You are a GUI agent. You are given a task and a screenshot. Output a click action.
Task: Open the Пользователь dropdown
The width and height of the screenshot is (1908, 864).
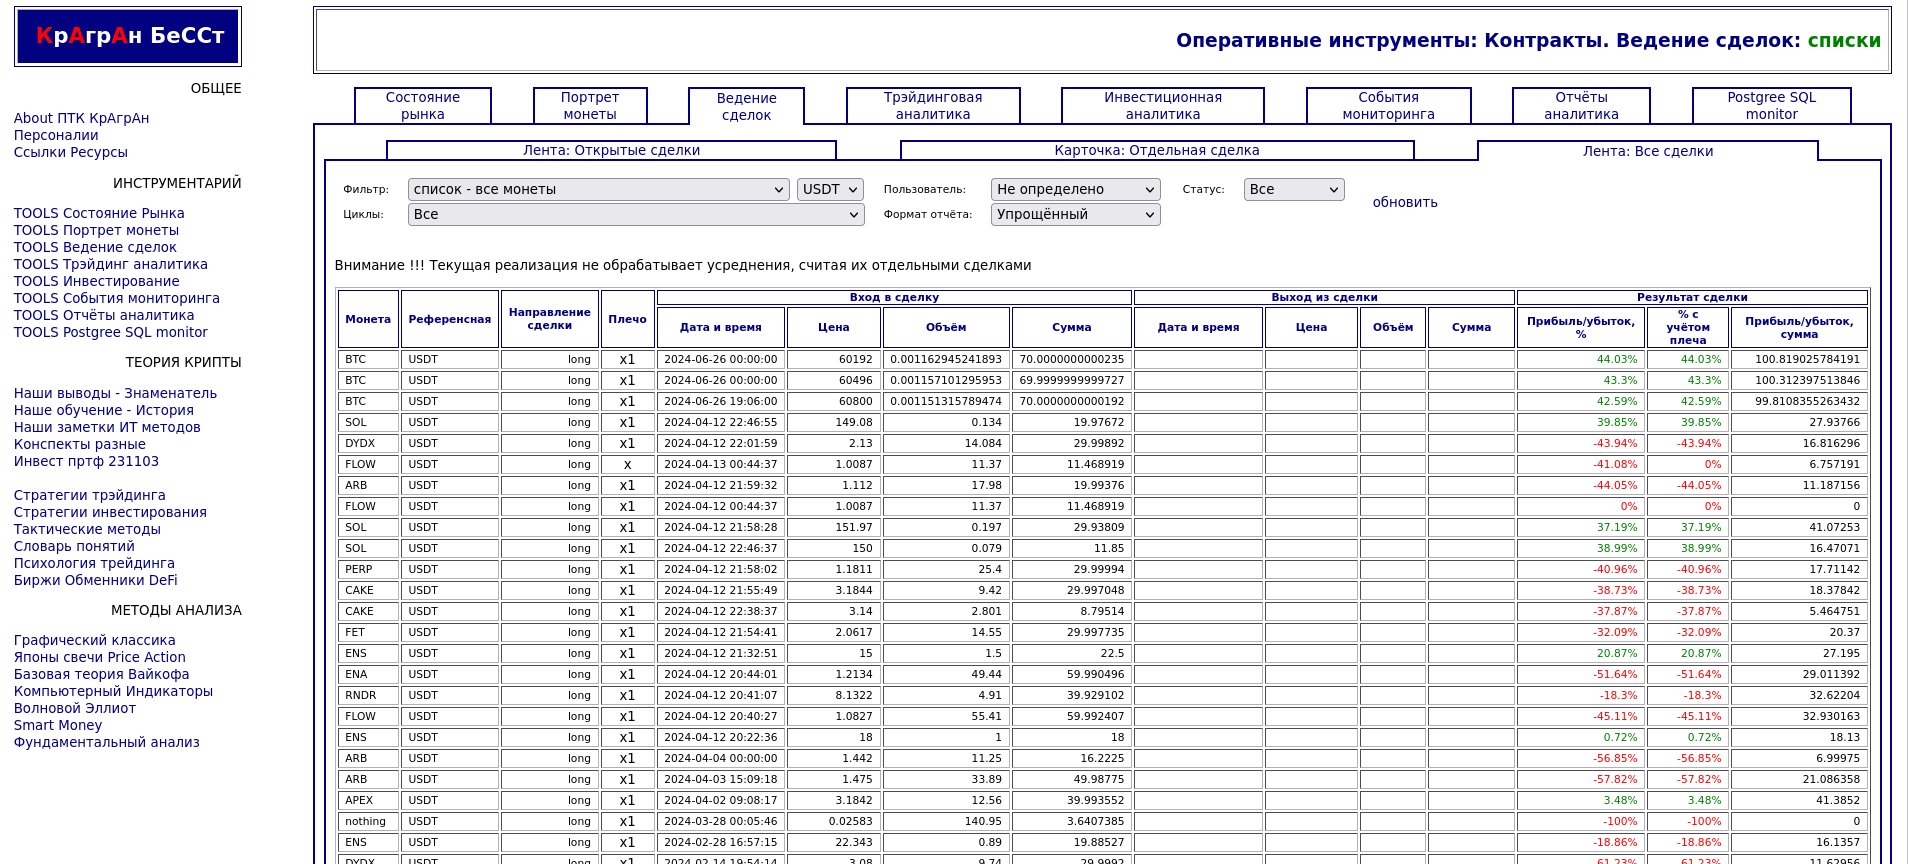1075,189
